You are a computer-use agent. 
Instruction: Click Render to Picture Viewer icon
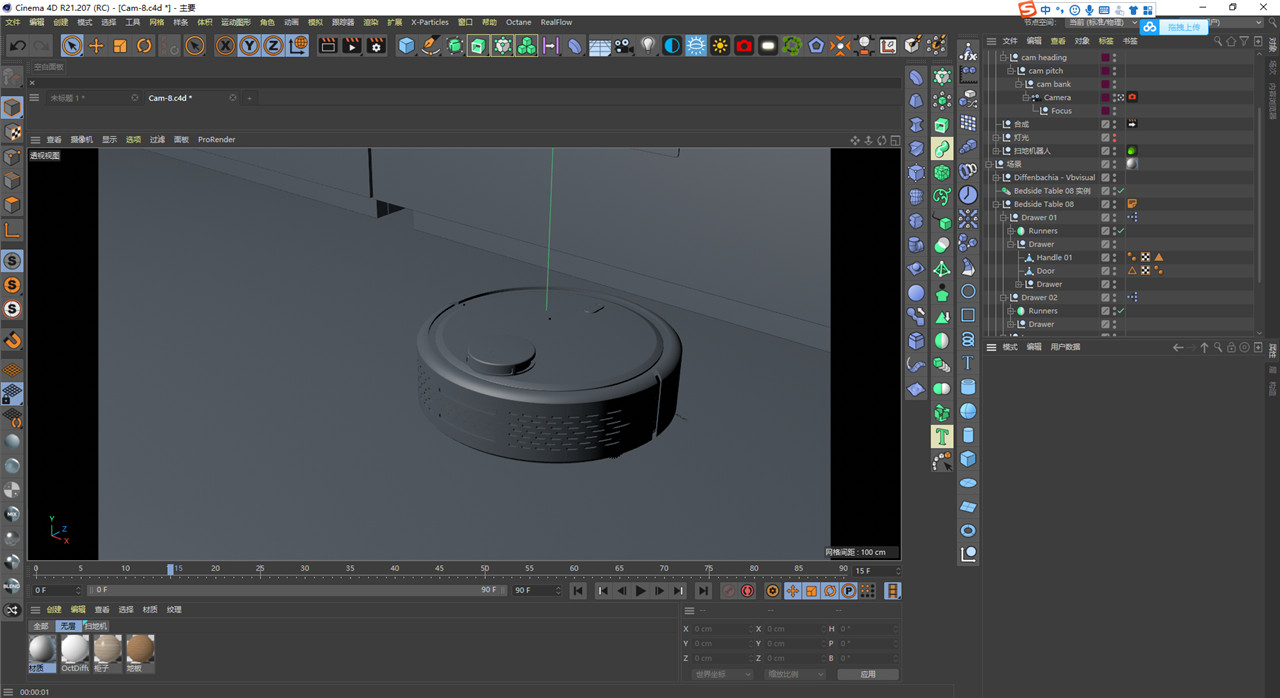coord(352,45)
